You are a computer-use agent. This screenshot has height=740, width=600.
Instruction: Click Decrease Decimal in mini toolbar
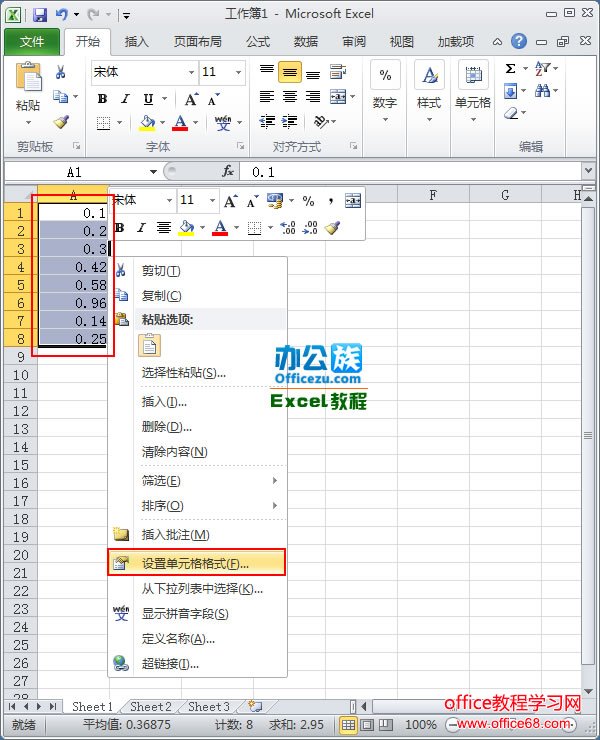pyautogui.click(x=310, y=228)
